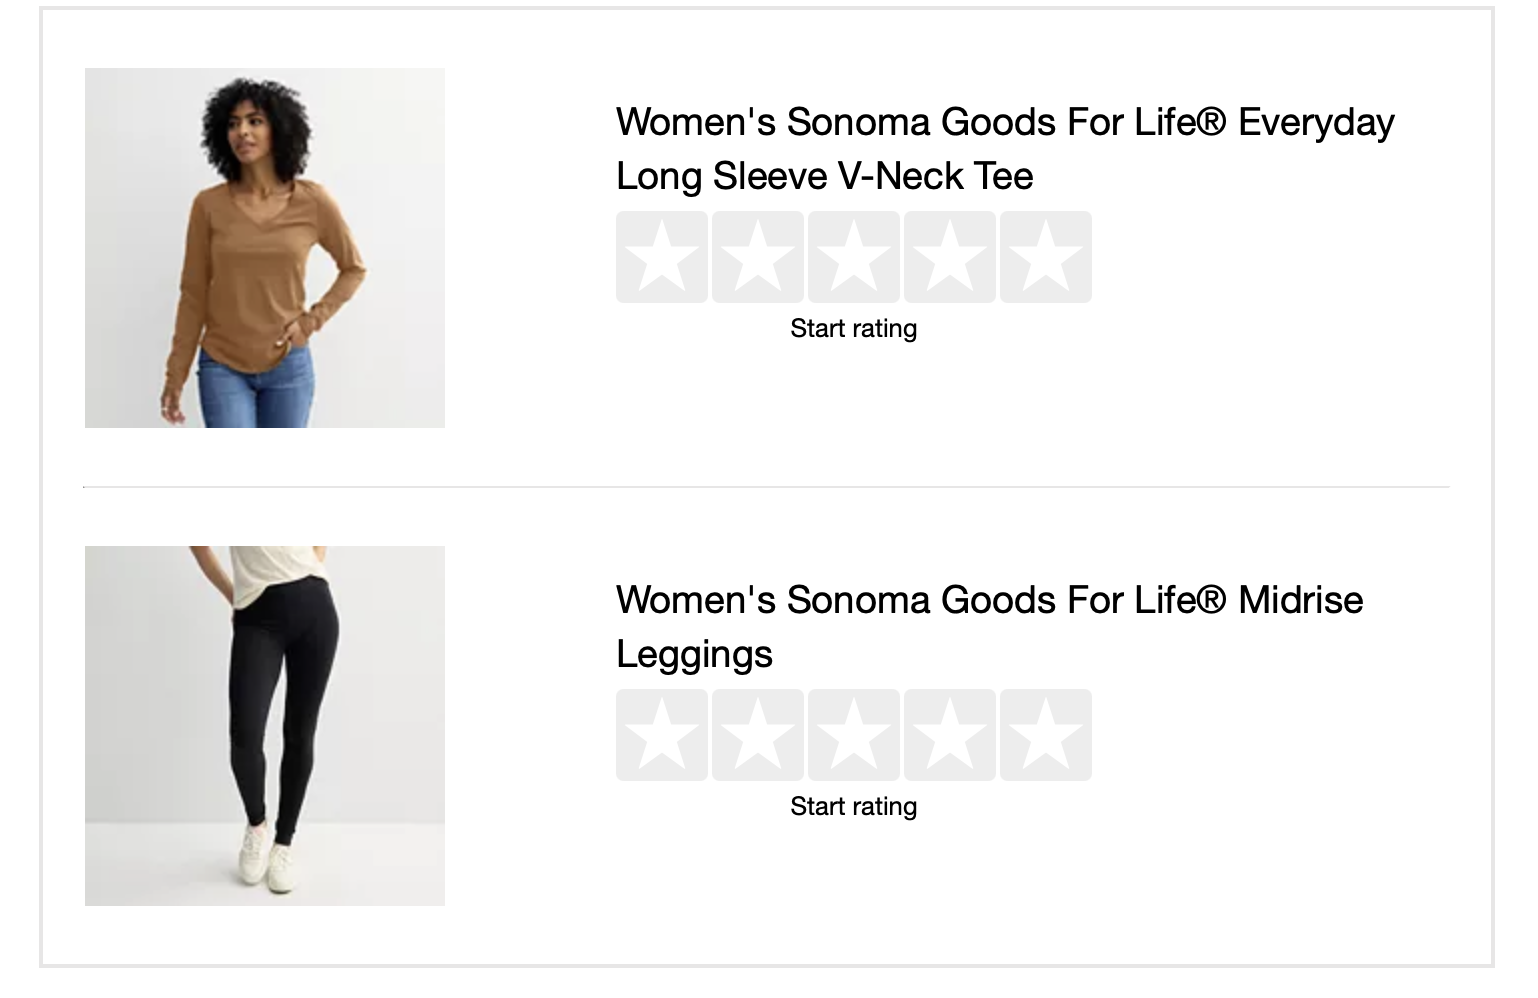
Task: Rate the Midrise Leggings five stars
Action: coord(1046,735)
